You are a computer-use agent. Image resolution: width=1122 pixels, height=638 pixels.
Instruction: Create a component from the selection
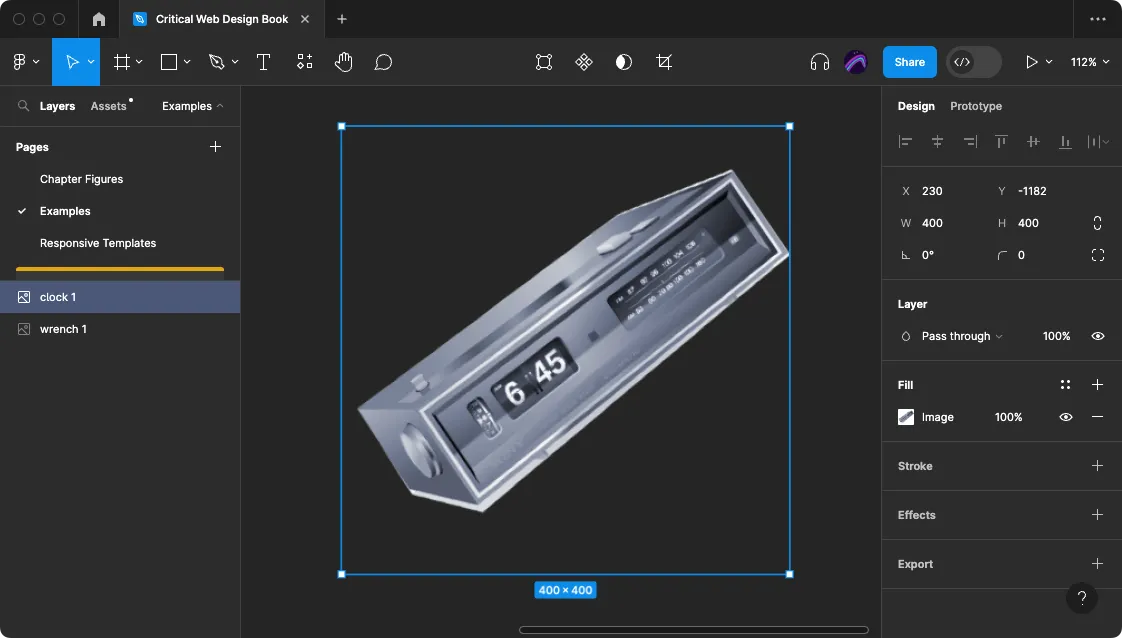point(584,62)
